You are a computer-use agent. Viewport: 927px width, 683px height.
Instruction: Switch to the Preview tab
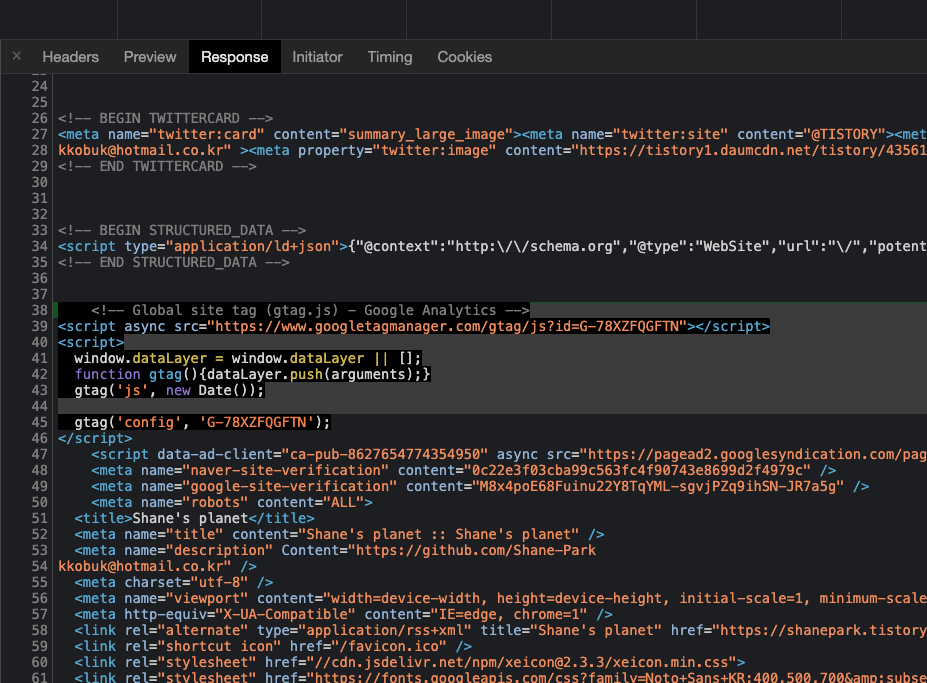(150, 57)
